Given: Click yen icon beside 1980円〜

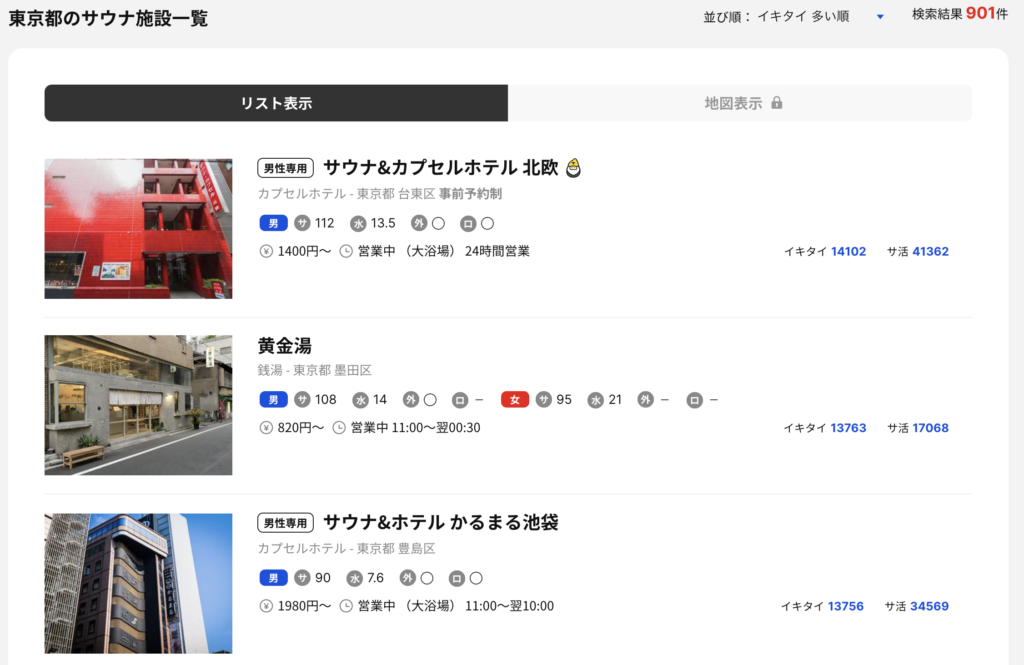Looking at the screenshot, I should point(266,606).
